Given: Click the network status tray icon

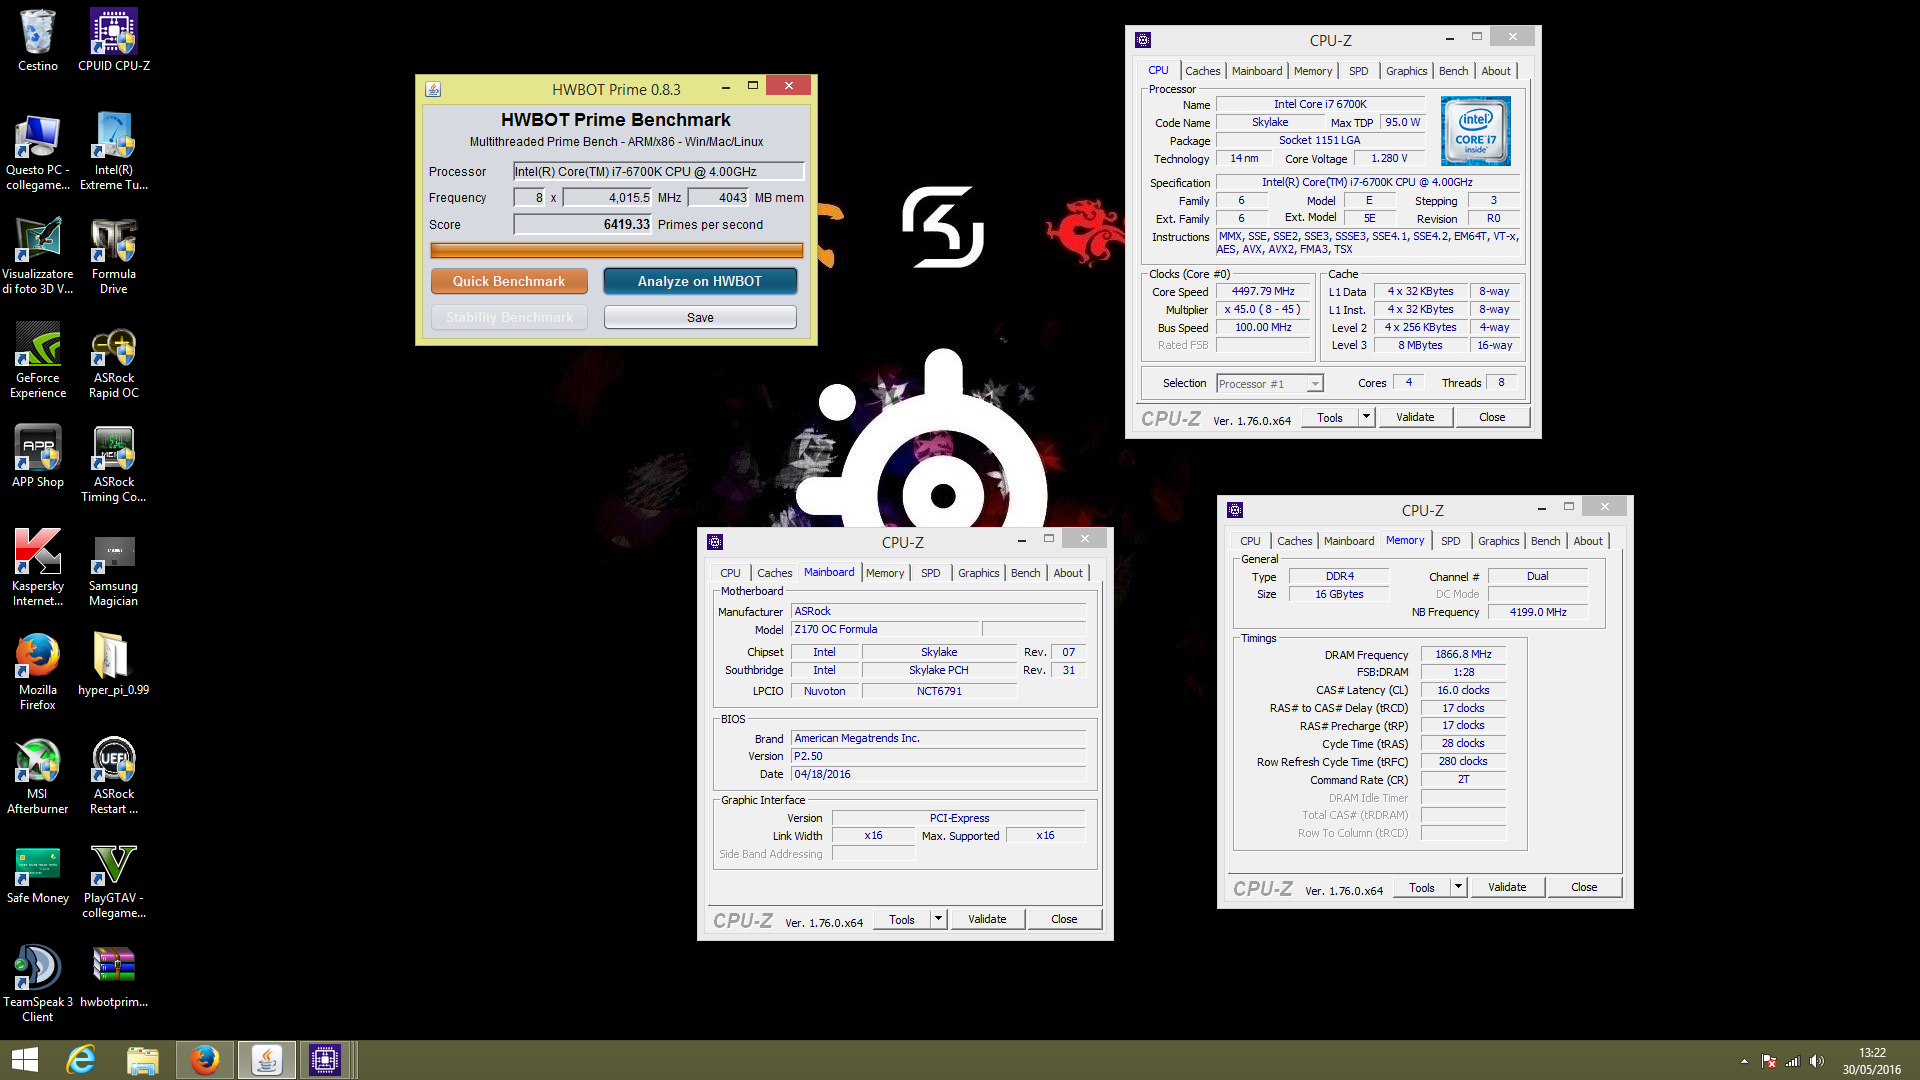Looking at the screenshot, I should point(1793,1061).
